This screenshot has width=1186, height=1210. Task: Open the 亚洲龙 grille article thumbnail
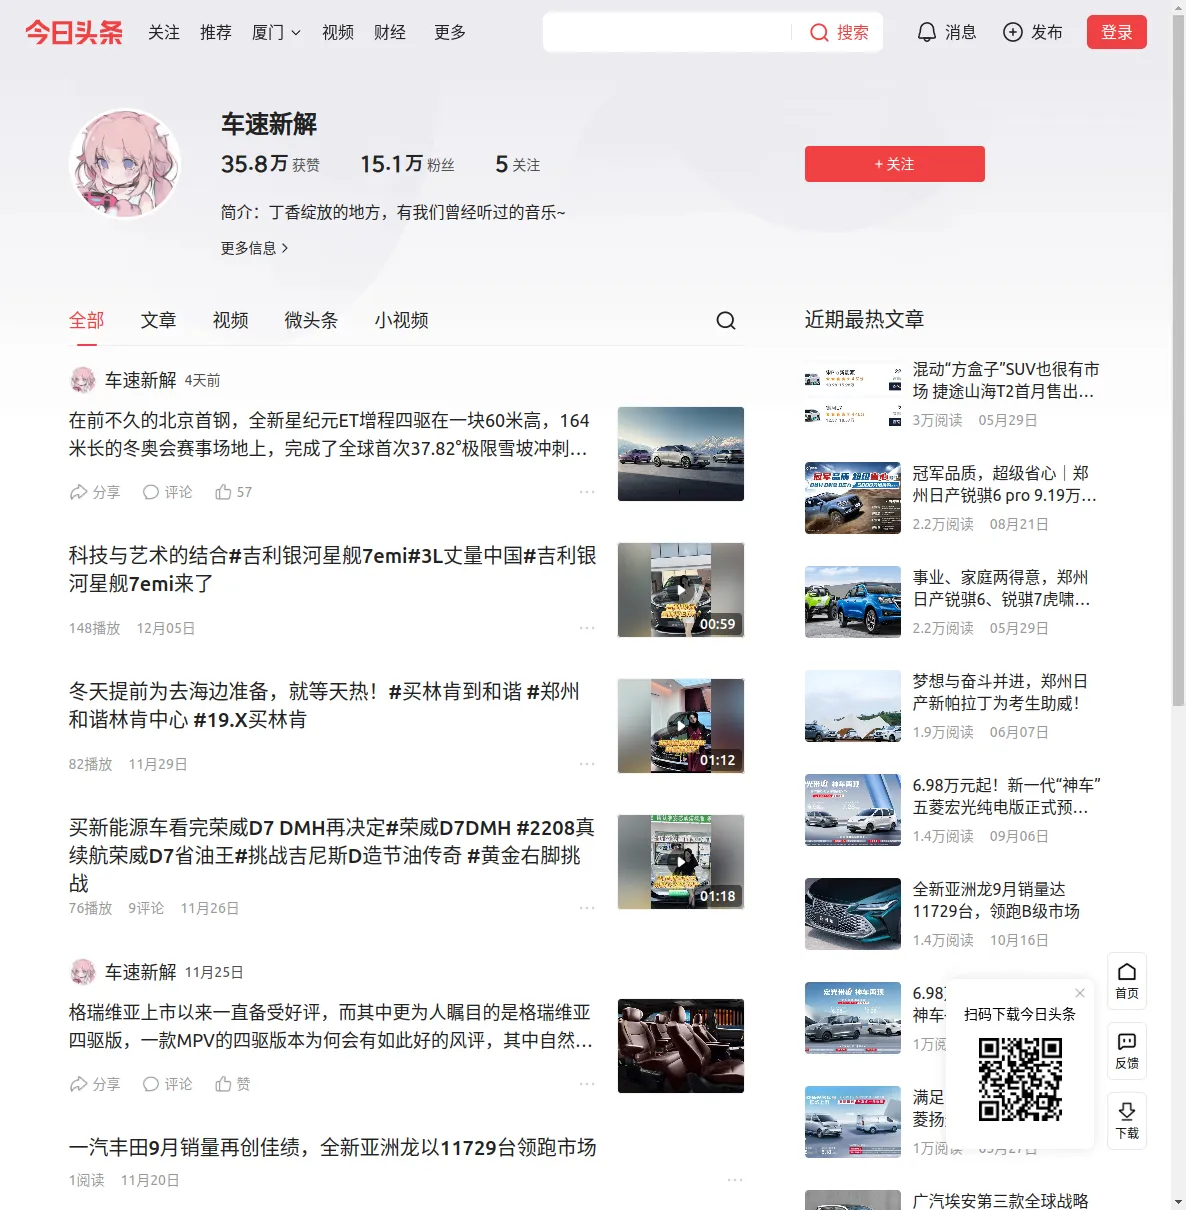(853, 914)
